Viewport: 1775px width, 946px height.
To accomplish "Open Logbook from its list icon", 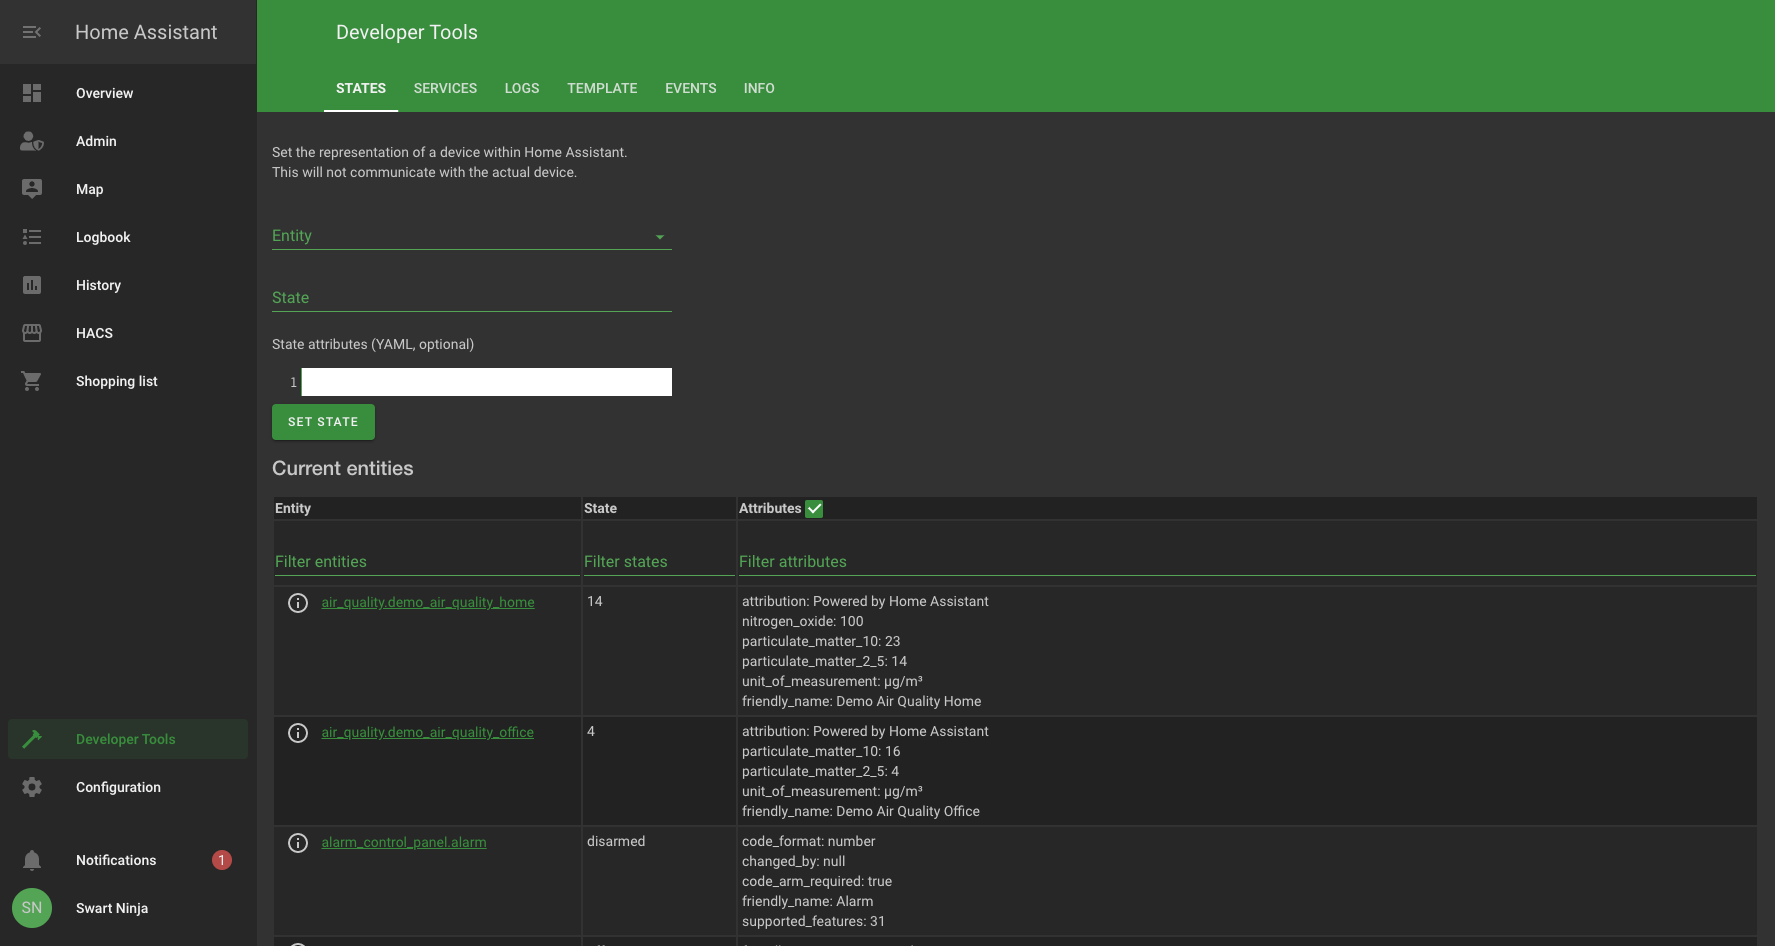I will pyautogui.click(x=32, y=237).
